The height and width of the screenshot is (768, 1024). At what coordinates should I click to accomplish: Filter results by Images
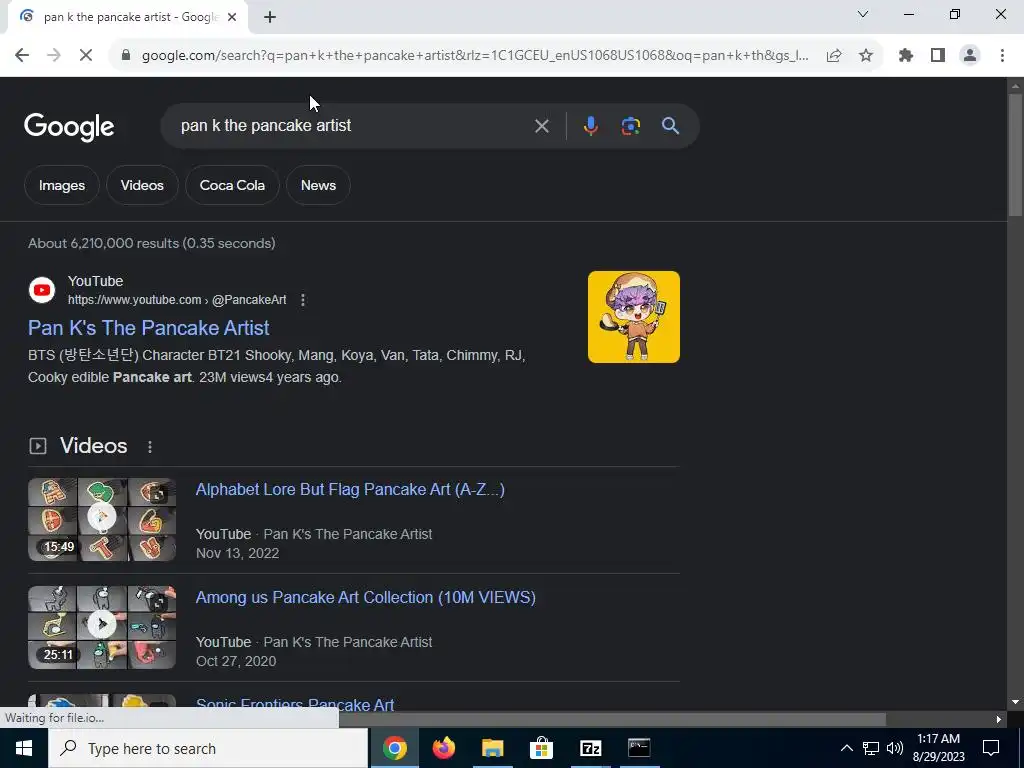(62, 185)
